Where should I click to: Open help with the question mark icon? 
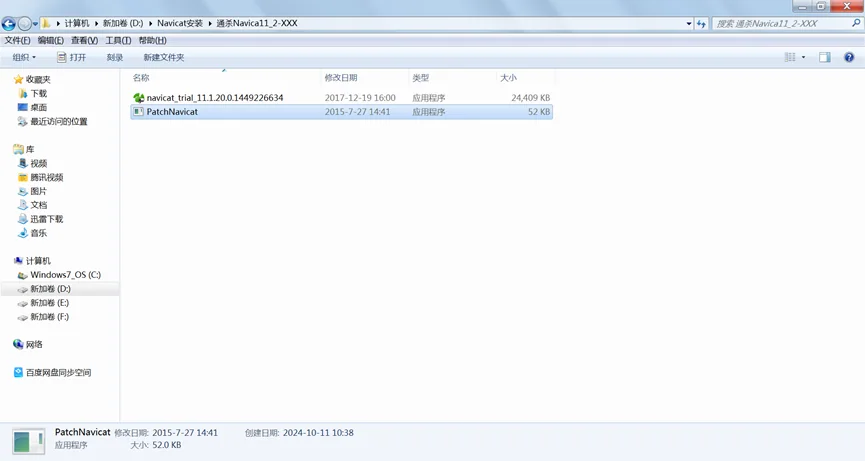pos(849,57)
